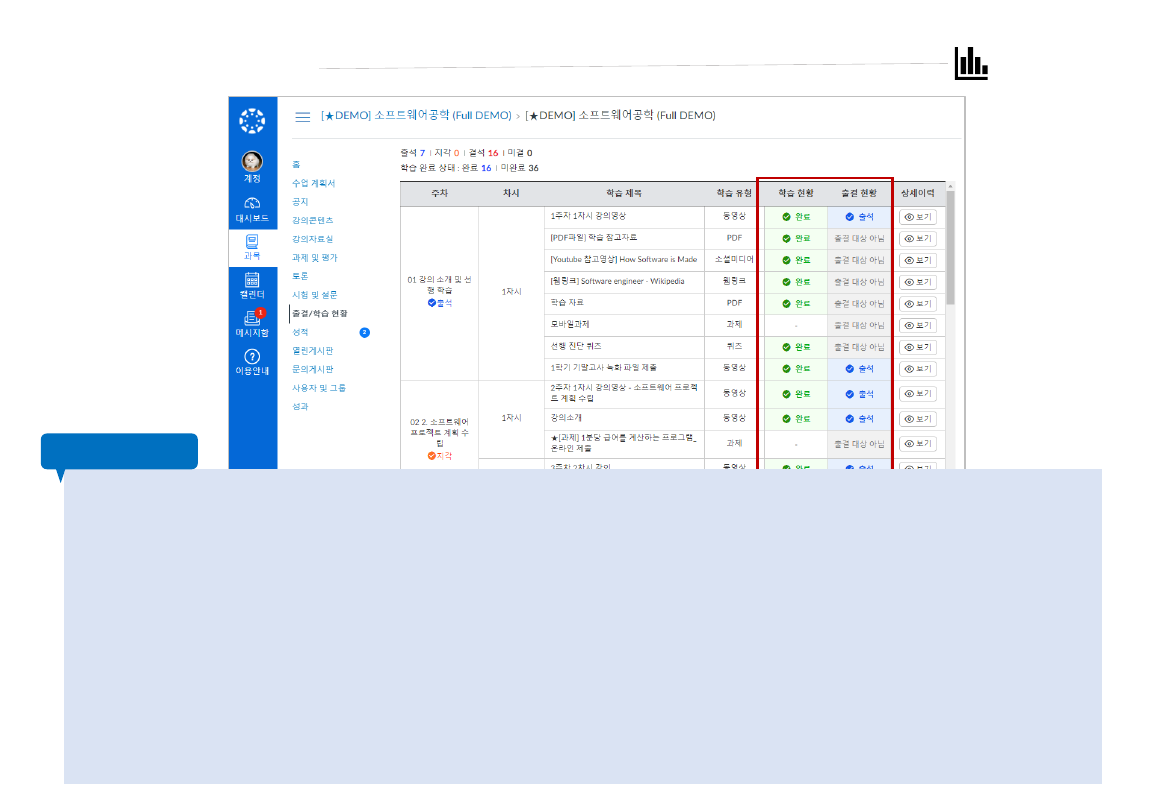Select the 과목 courses book icon
Image resolution: width=1170 pixels, height=810 pixels.
click(x=251, y=241)
